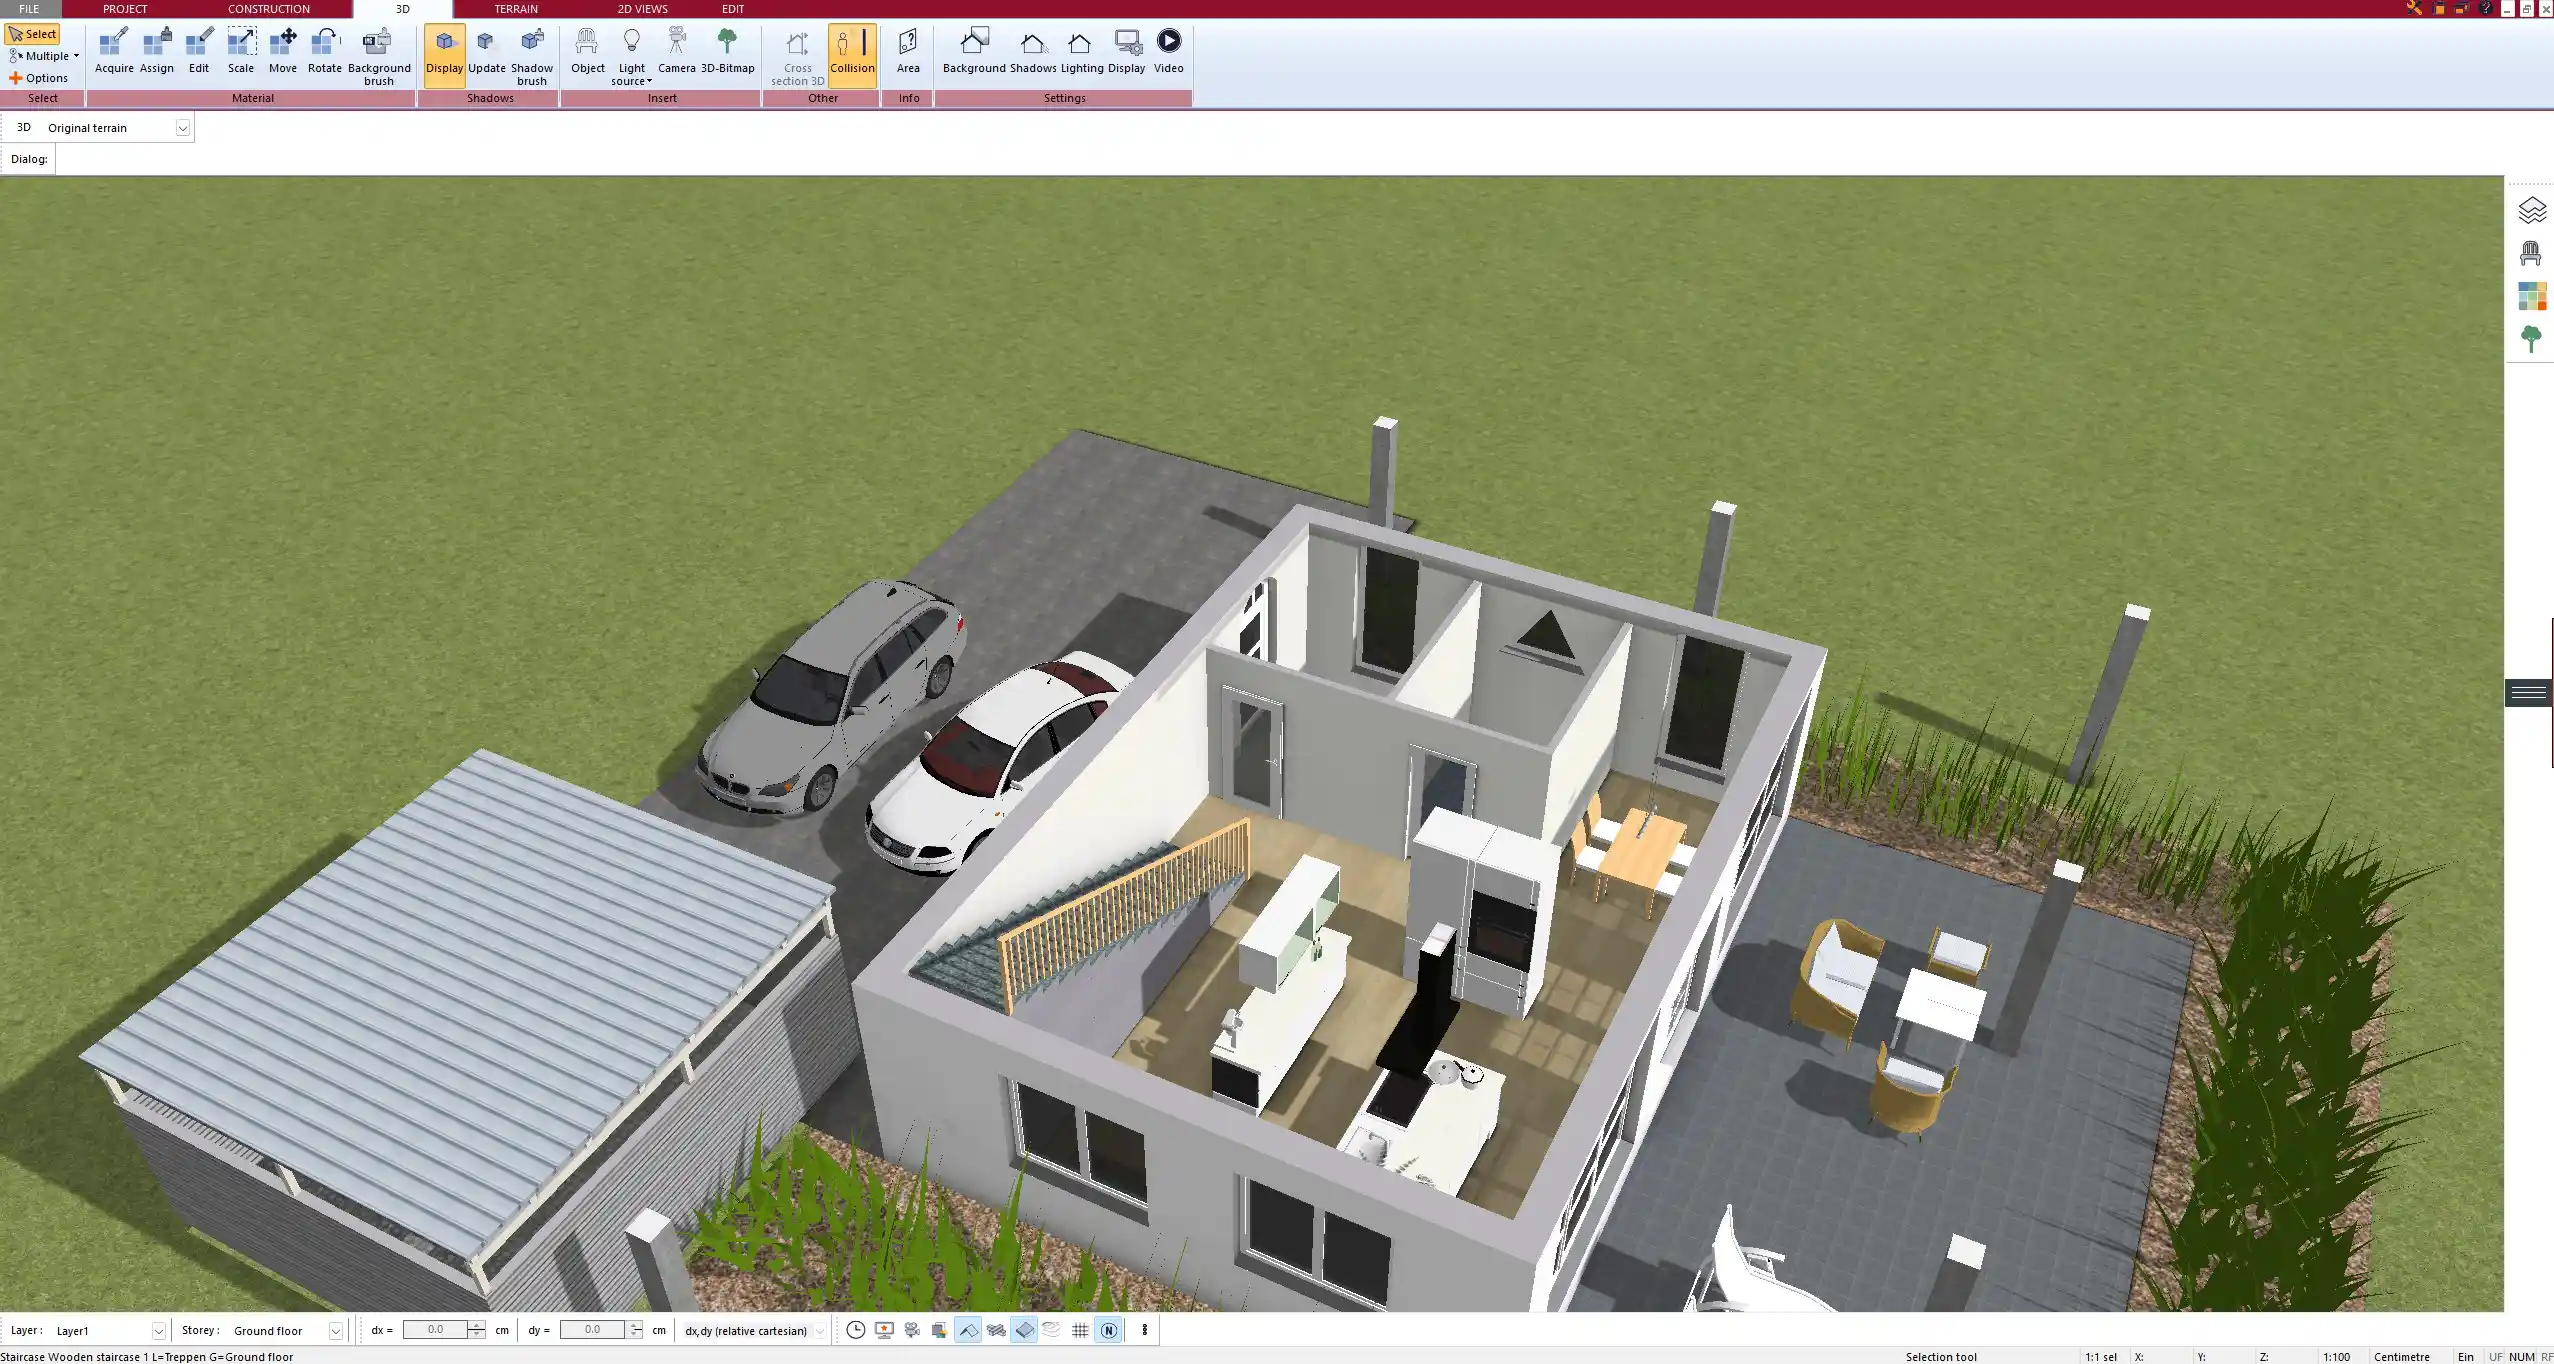Toggle the Display shadows button

(x=445, y=55)
